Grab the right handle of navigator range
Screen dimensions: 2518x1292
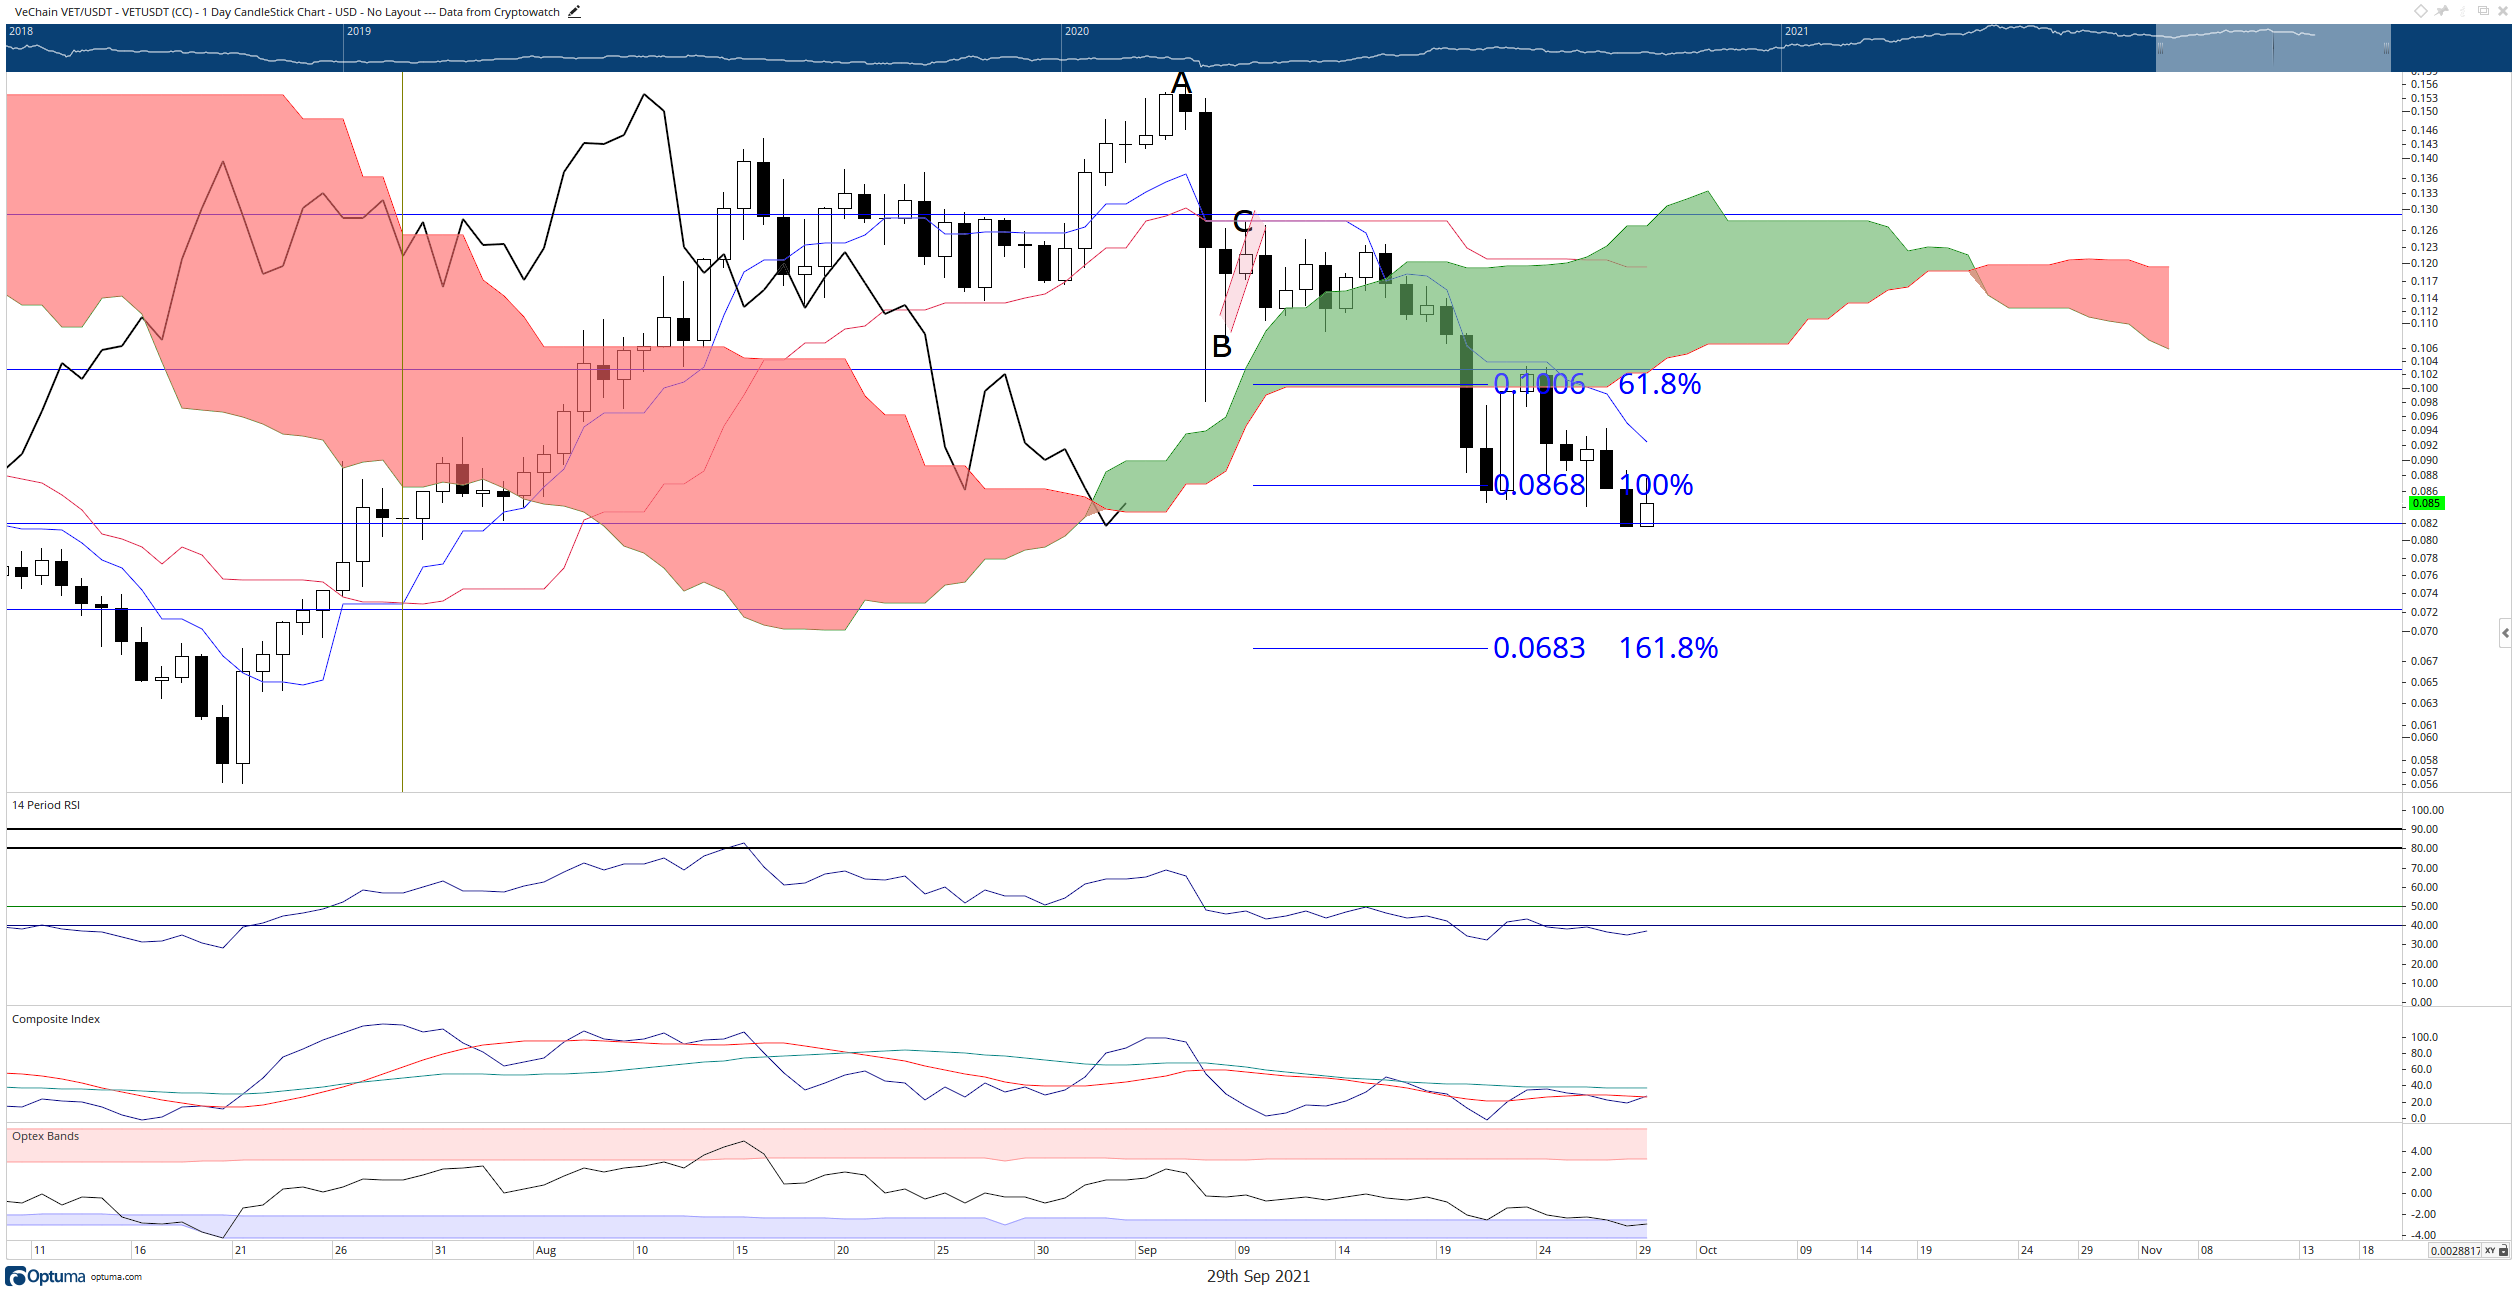point(2386,48)
